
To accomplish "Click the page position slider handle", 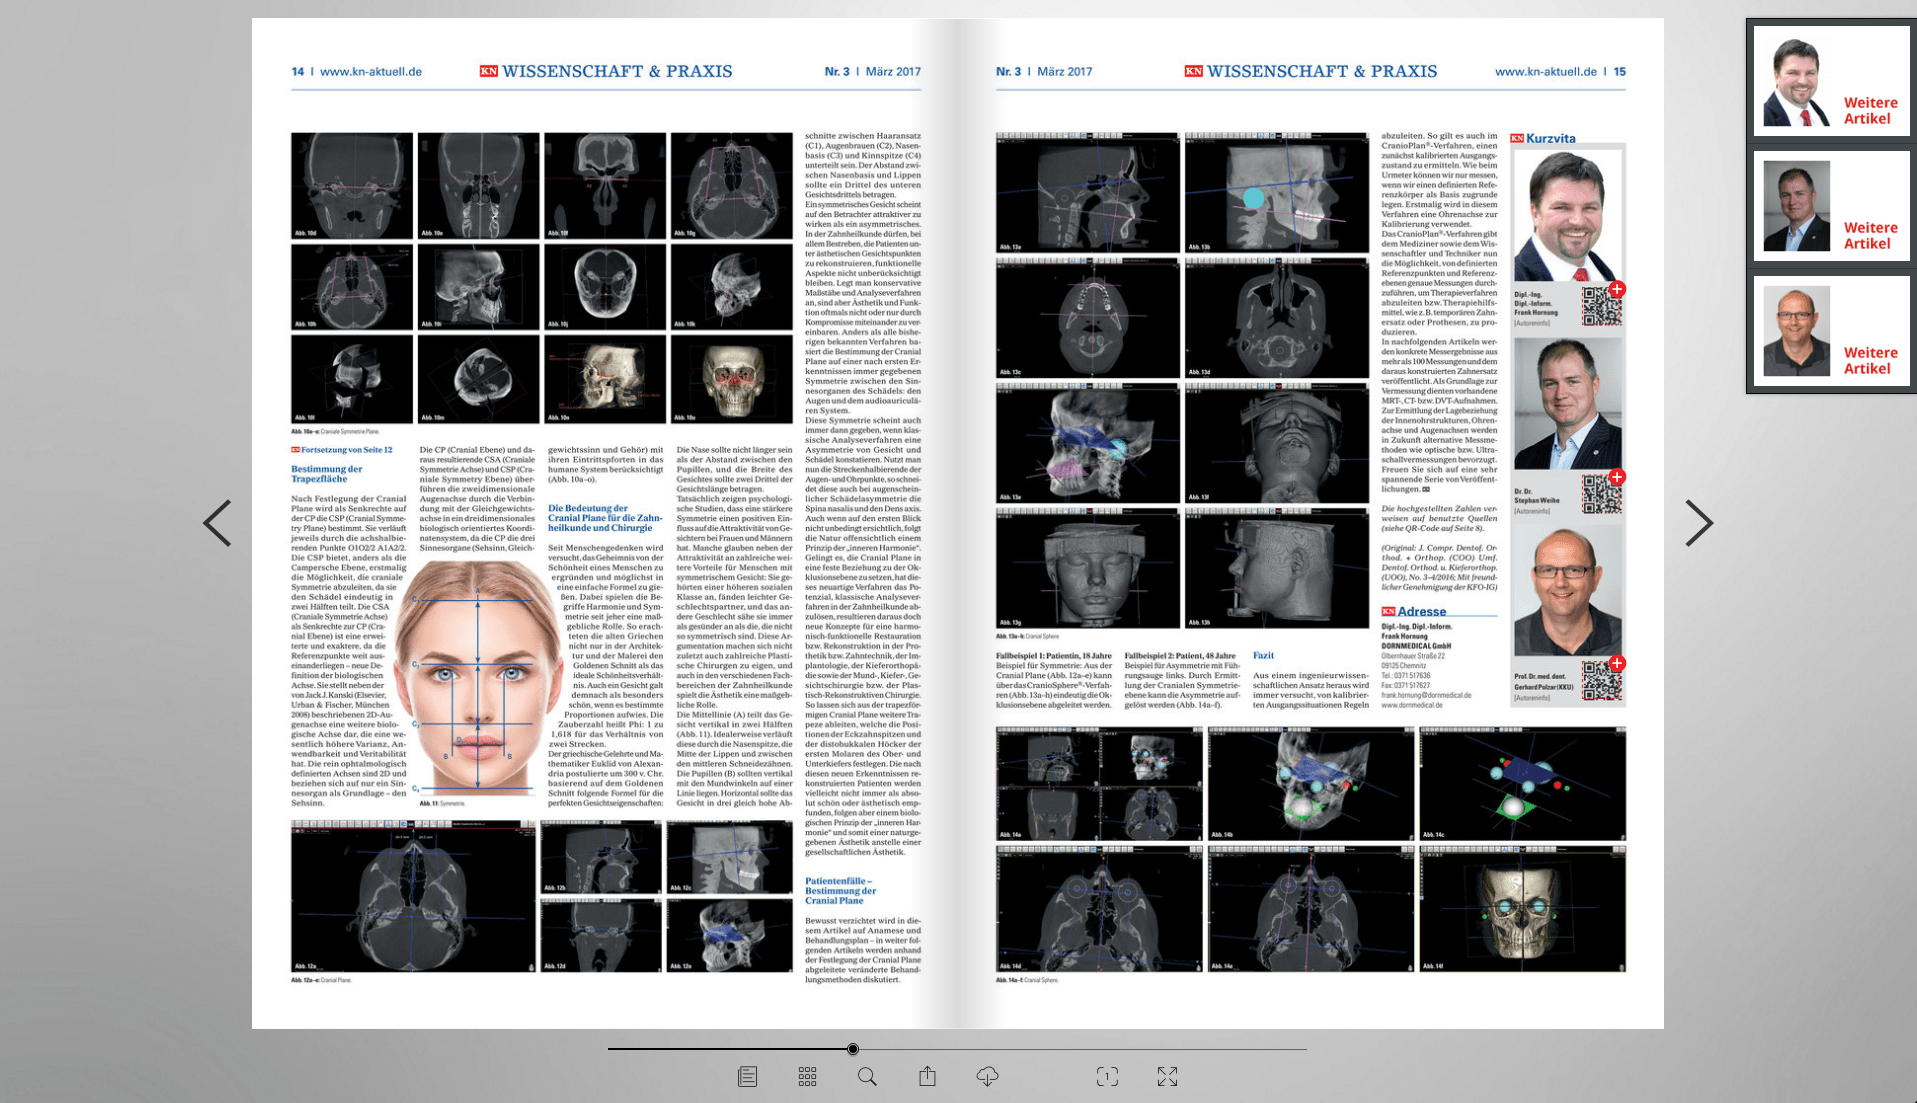I will point(852,1049).
